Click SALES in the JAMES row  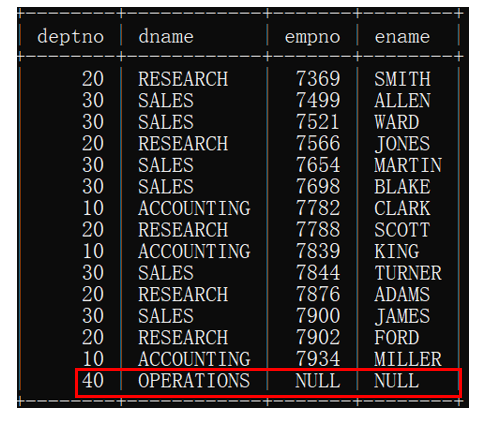coord(166,316)
